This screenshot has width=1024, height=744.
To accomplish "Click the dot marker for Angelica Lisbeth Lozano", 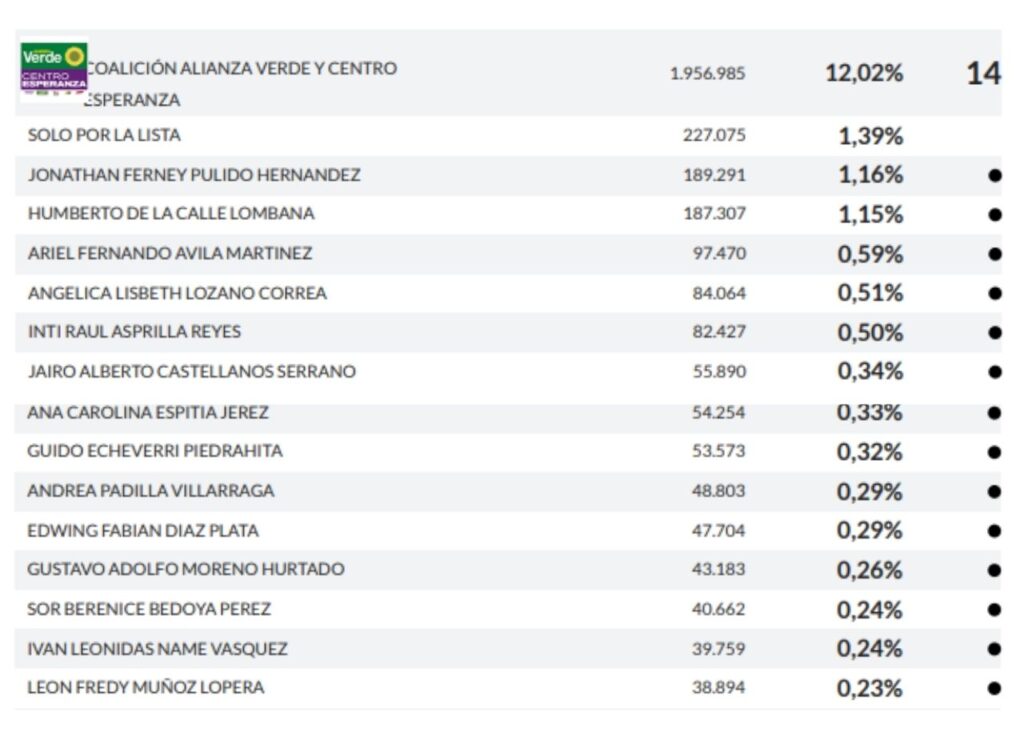I will pyautogui.click(x=994, y=293).
